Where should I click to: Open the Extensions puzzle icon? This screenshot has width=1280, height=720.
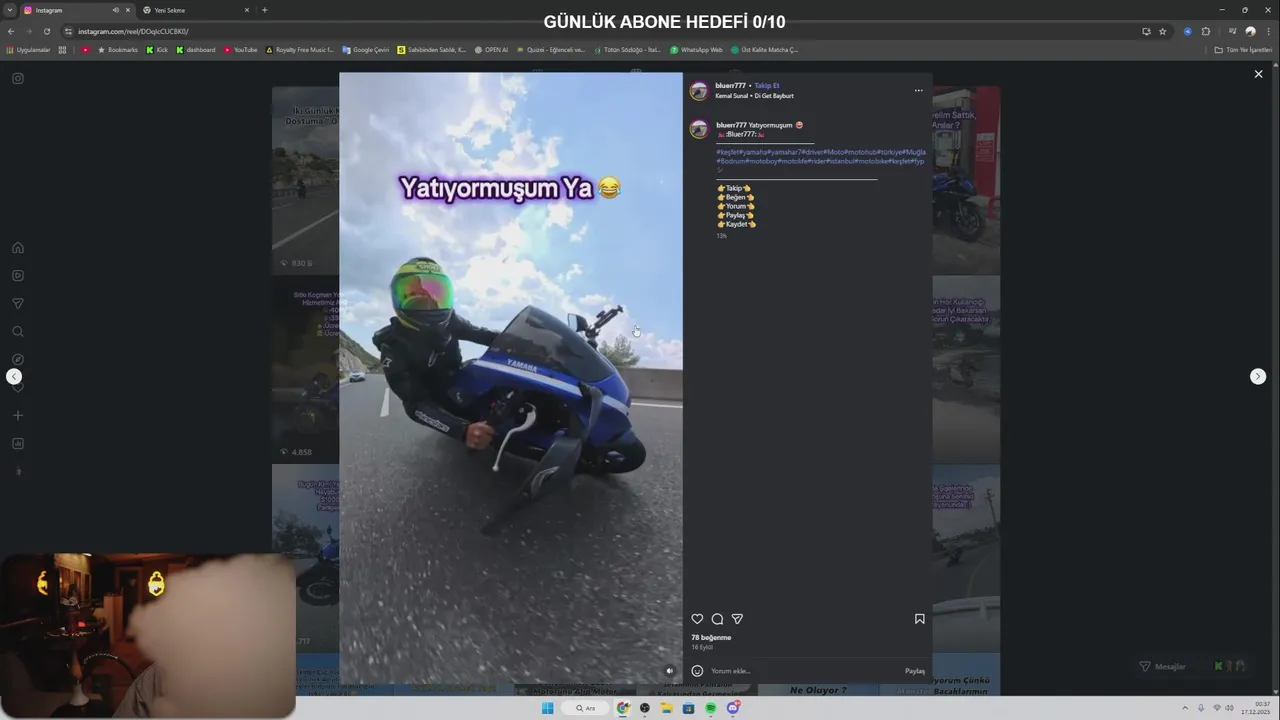tap(1206, 31)
